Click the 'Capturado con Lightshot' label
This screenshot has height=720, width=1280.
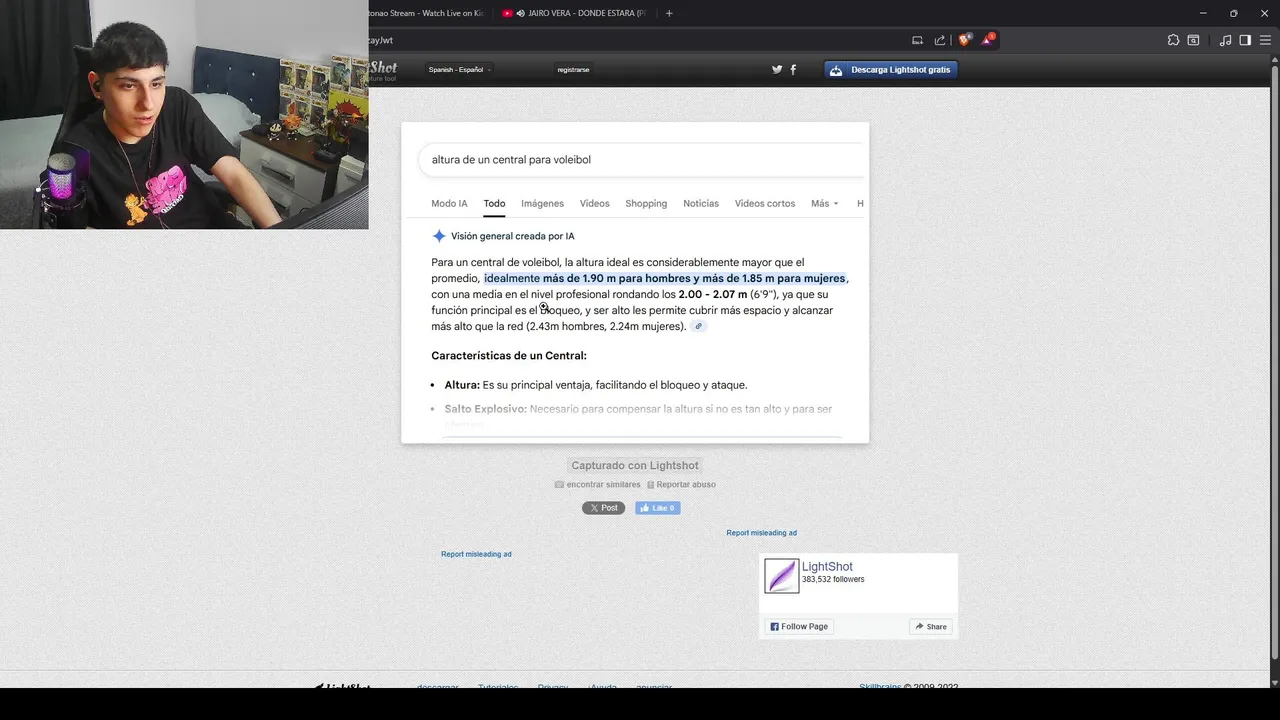coord(635,465)
